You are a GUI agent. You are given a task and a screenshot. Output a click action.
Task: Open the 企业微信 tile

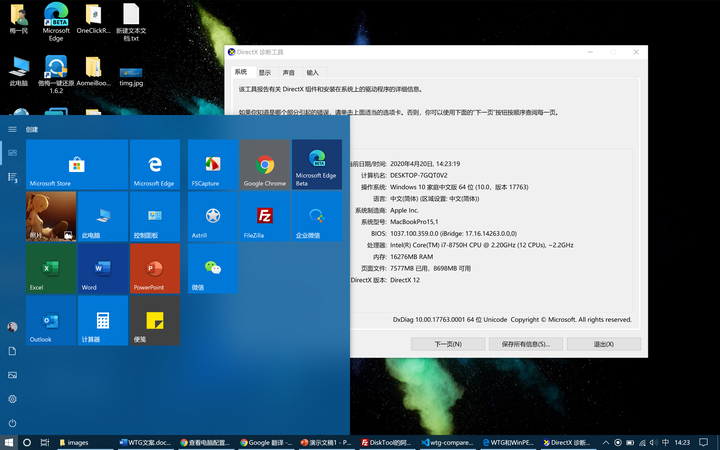pos(317,216)
